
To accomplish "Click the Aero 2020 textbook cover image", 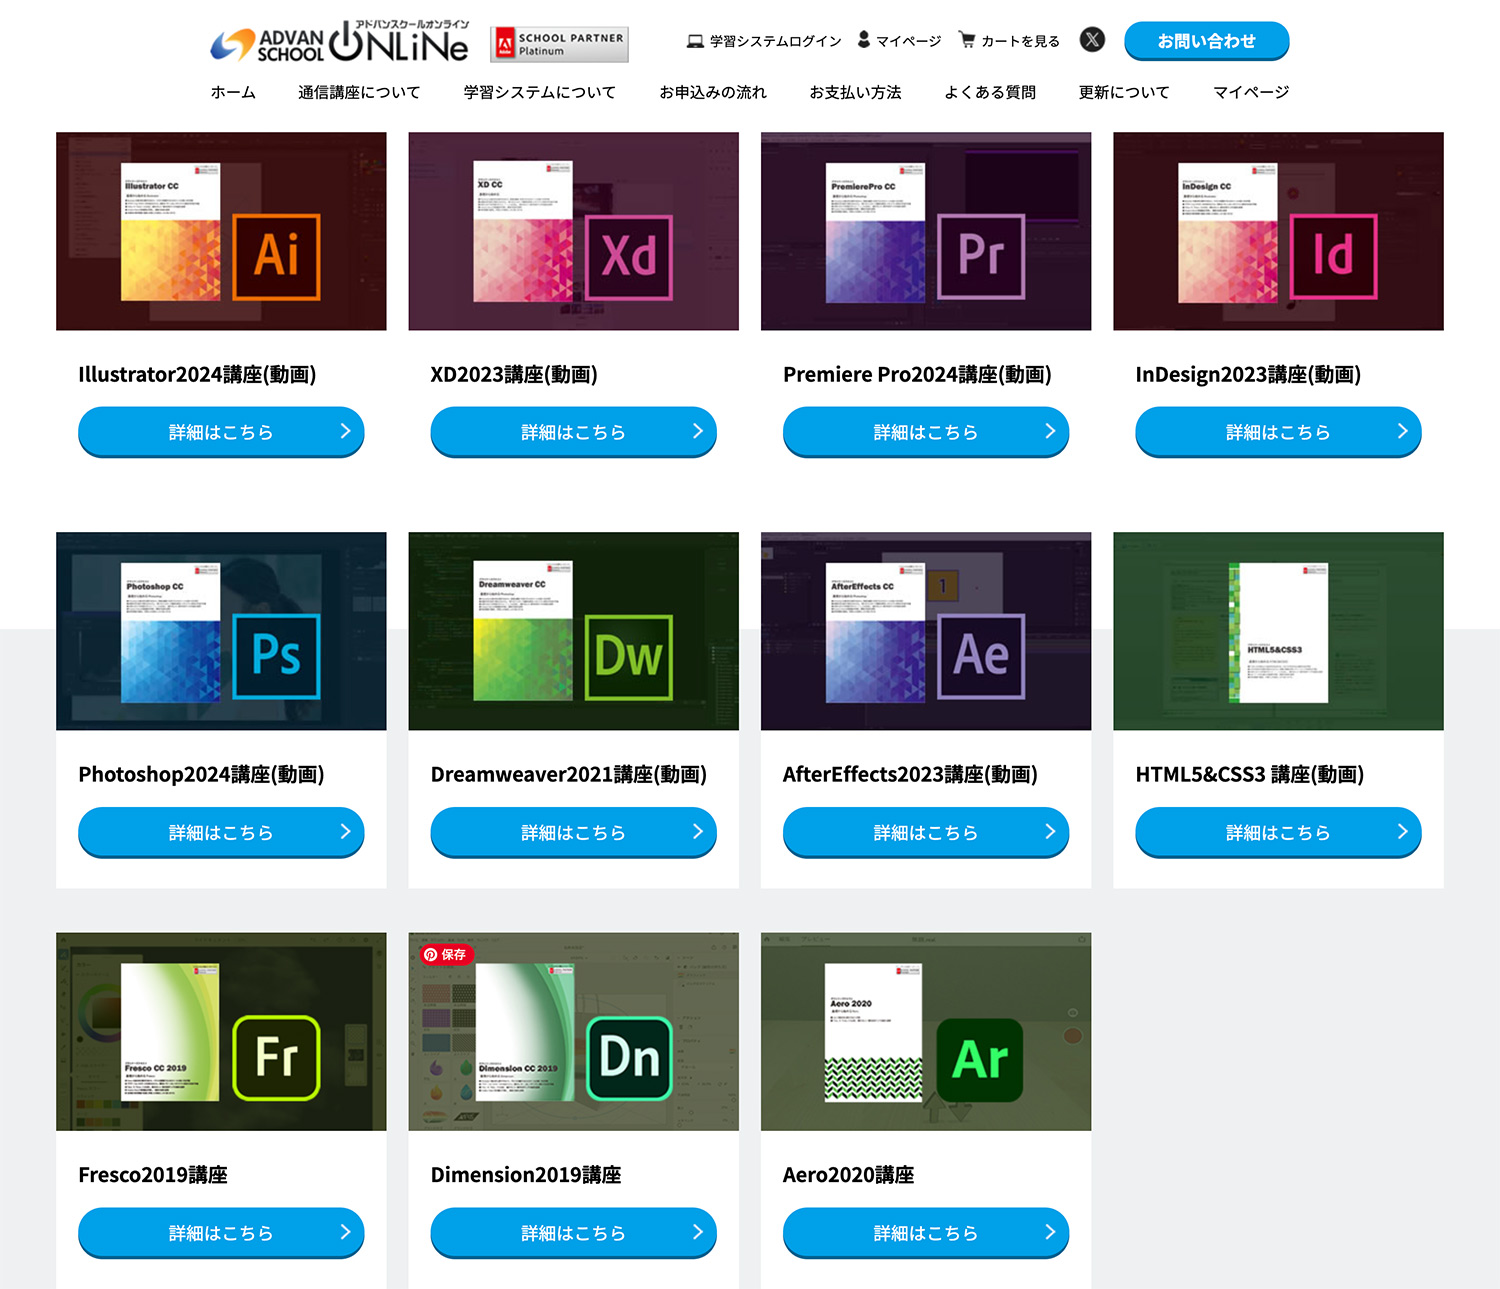I will click(873, 1033).
